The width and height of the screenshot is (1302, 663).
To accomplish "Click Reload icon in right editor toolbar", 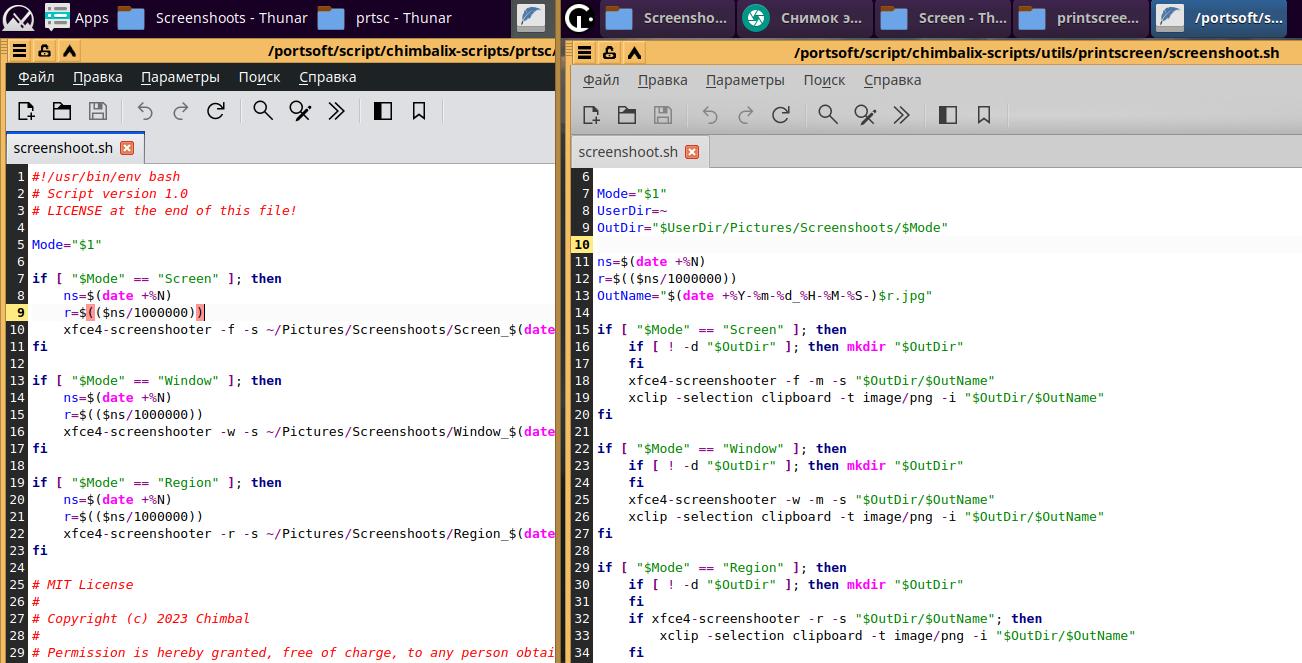I will [x=781, y=115].
